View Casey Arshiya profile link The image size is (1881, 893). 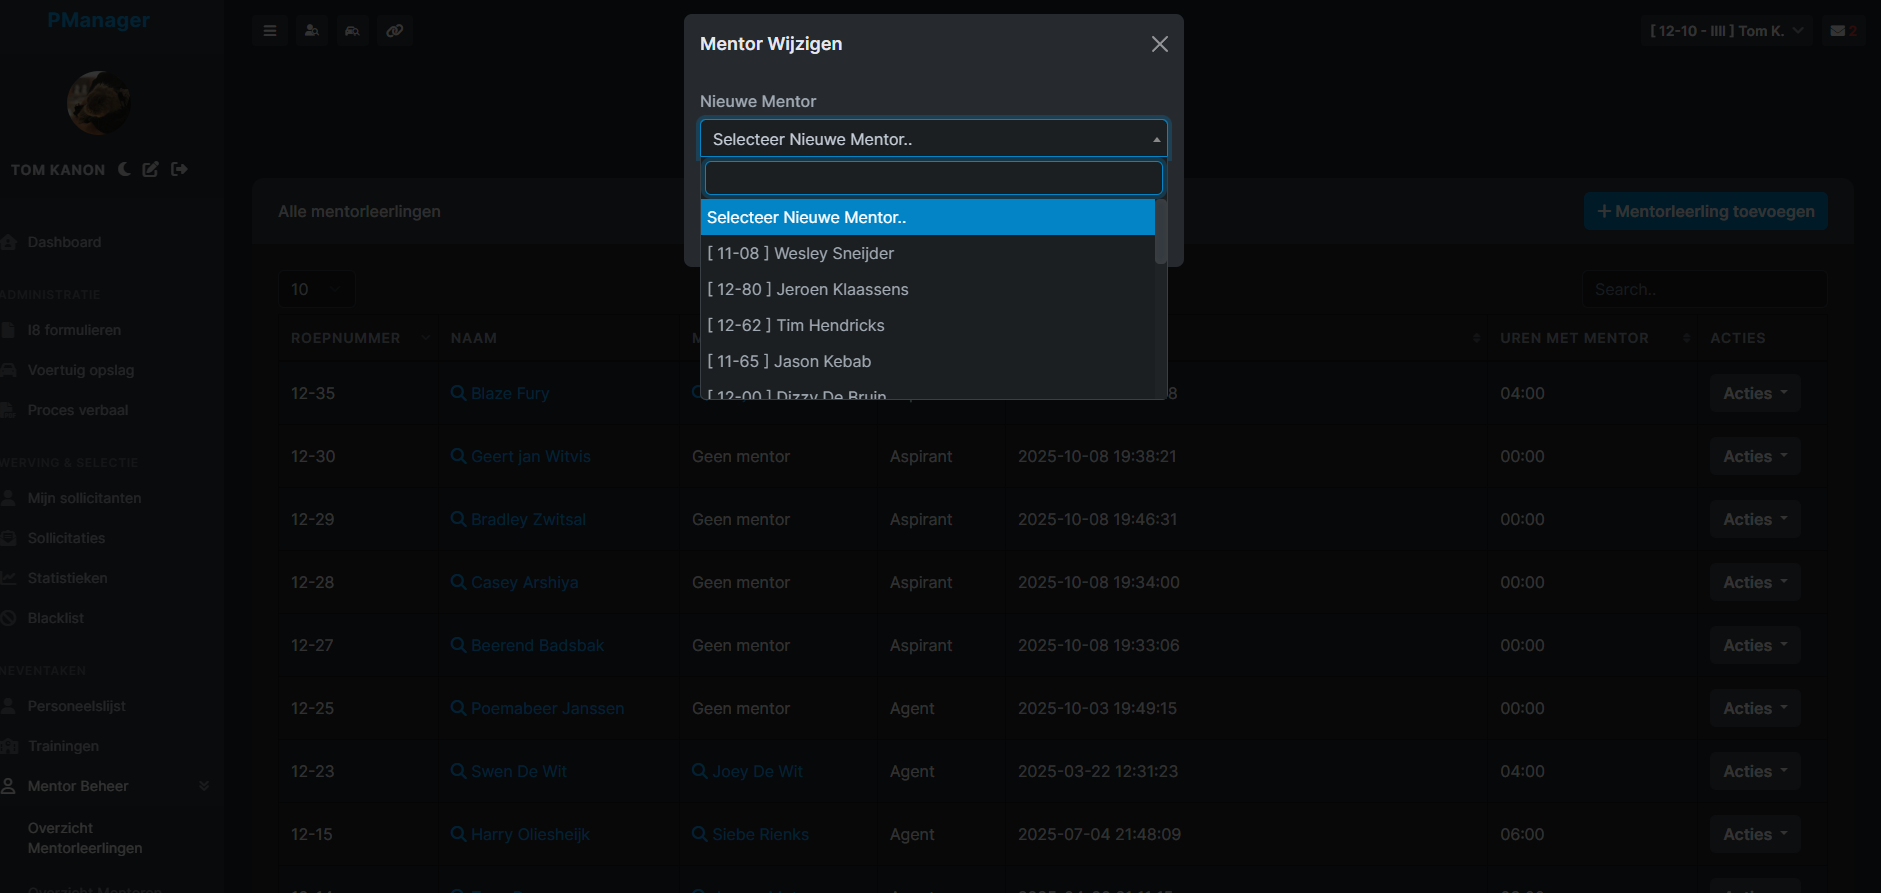[514, 582]
